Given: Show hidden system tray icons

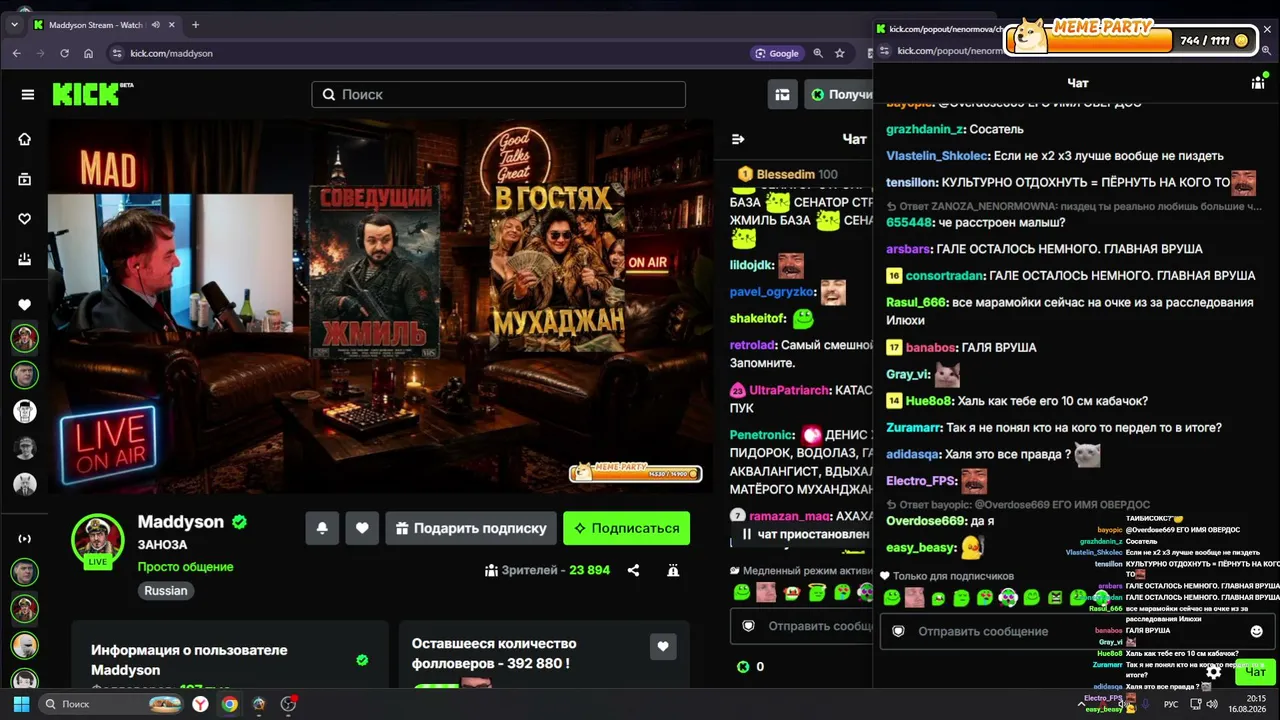Looking at the screenshot, I should (1081, 704).
